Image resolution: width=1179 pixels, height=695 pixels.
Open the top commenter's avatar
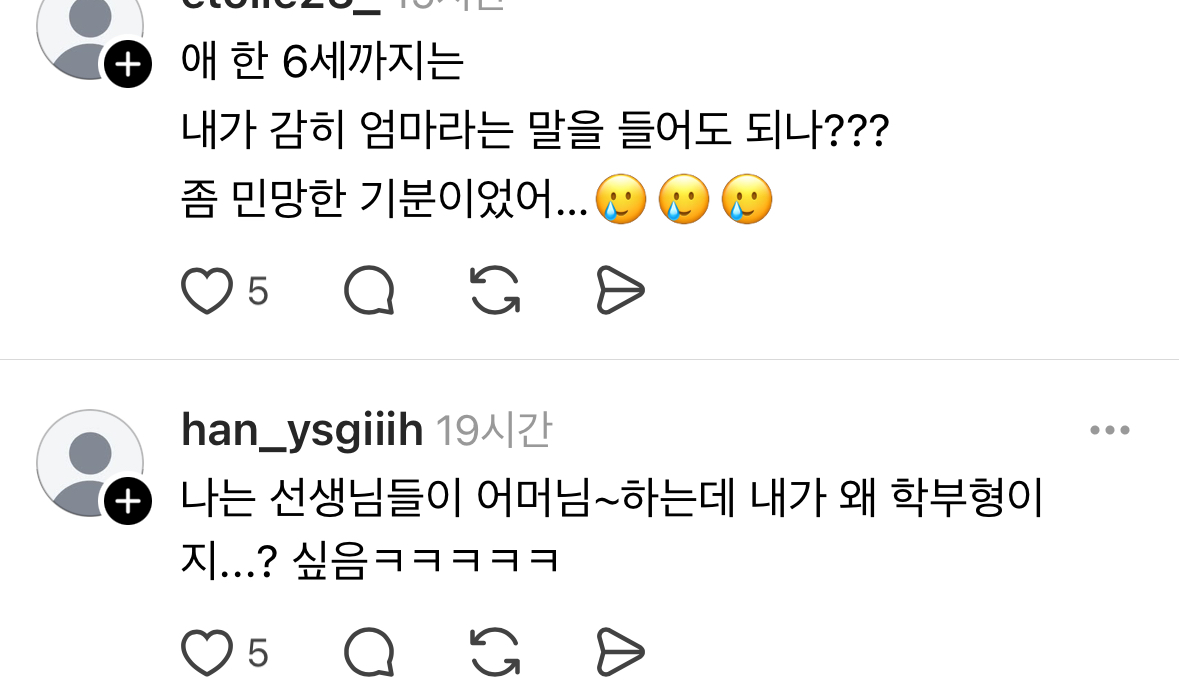(90, 30)
